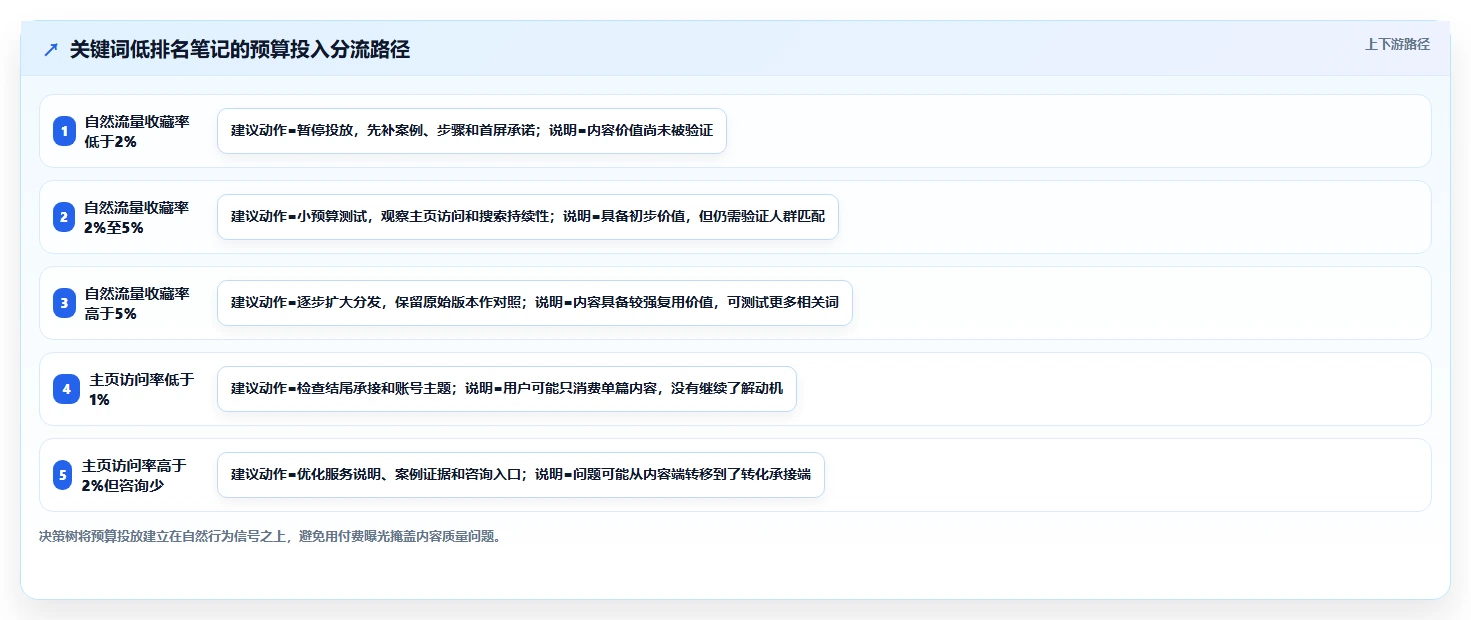Click the number 2 step badge
The image size is (1471, 620).
coord(64,217)
